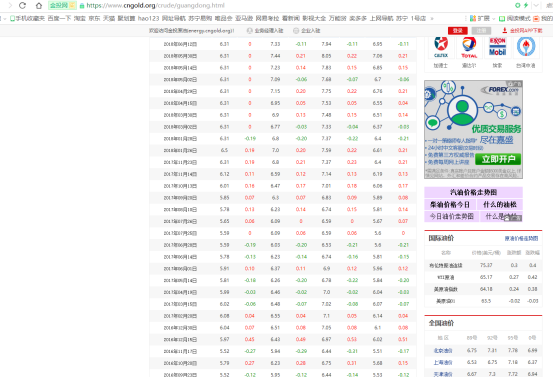Screen dimensions: 554x377
Task: Click the blue torch logo icon
Action: (526, 47)
